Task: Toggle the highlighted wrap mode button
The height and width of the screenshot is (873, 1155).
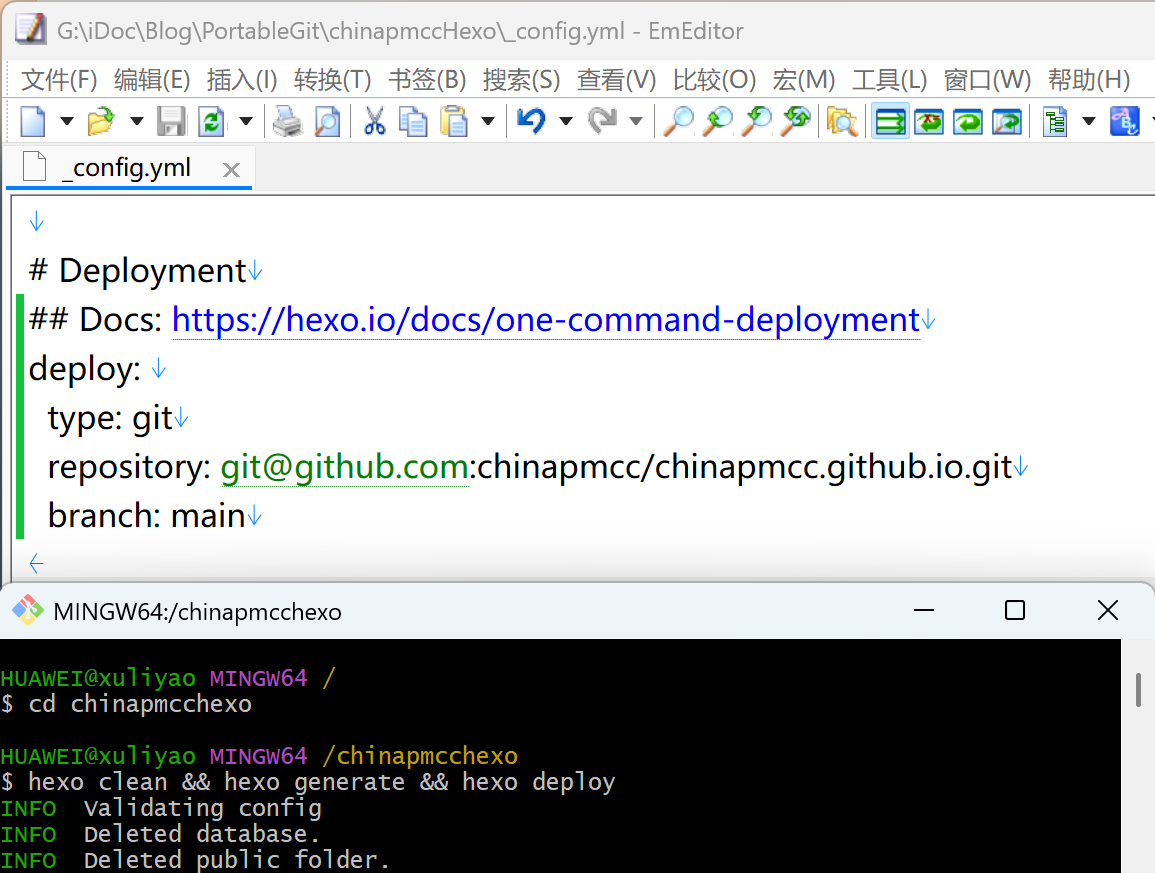Action: [x=889, y=122]
